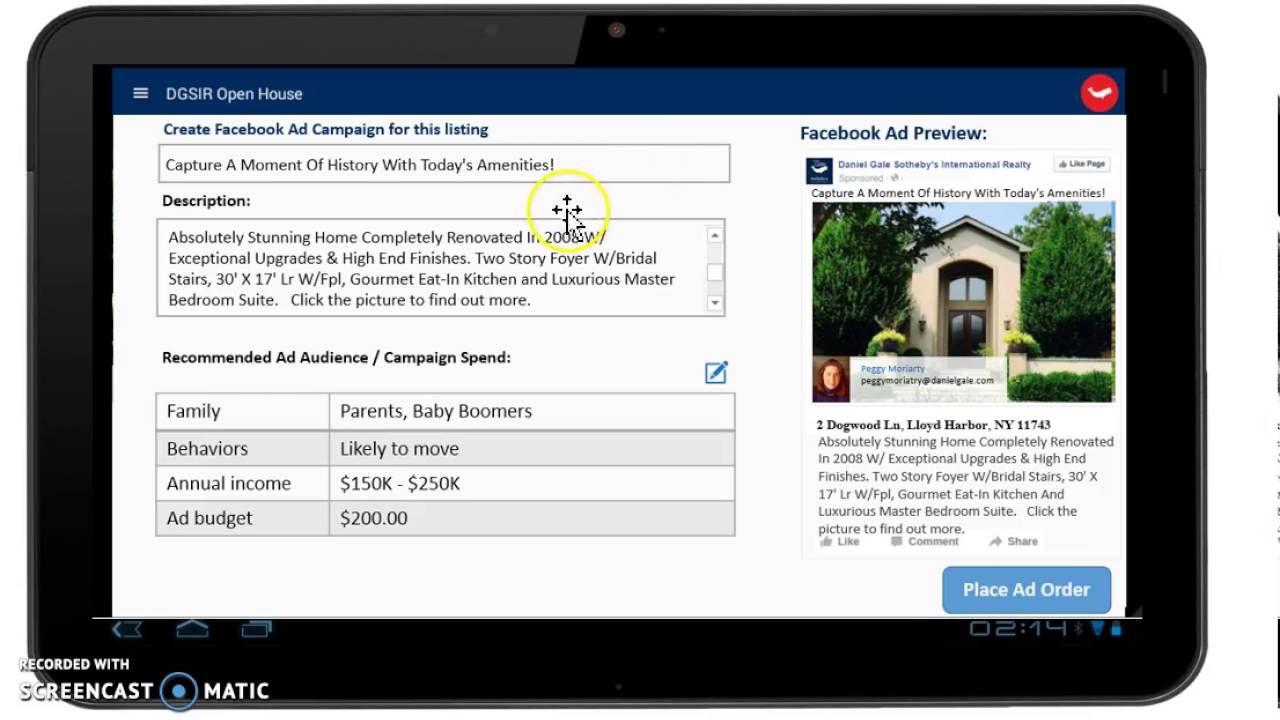The image size is (1280, 720).
Task: Click 'Create Facebook Ad Campaign for this listing' heading
Action: (326, 129)
